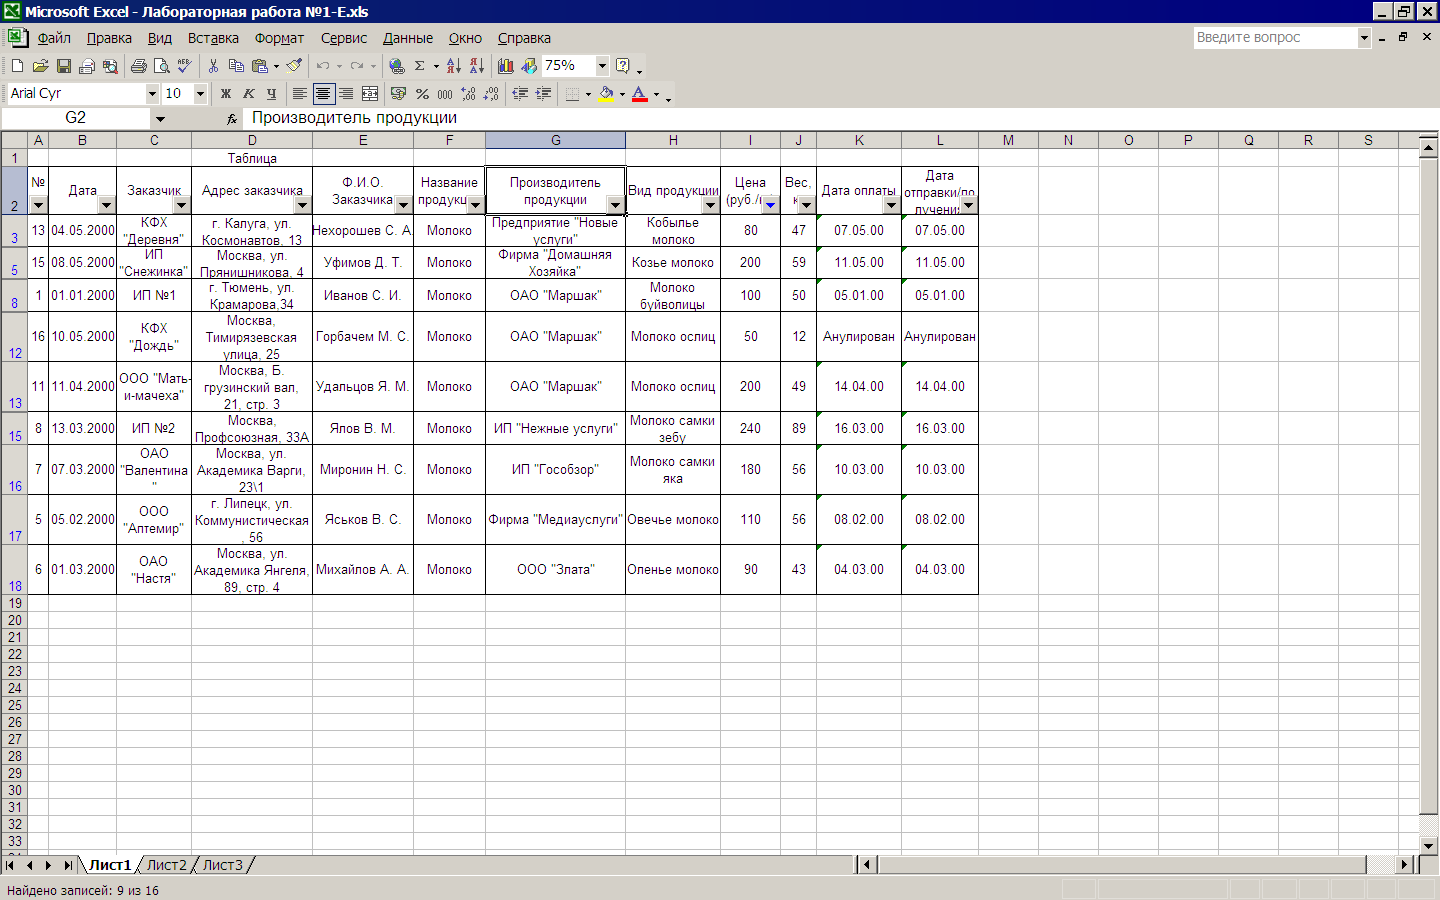The width and height of the screenshot is (1440, 900).
Task: Decrease decimal places
Action: [x=491, y=94]
